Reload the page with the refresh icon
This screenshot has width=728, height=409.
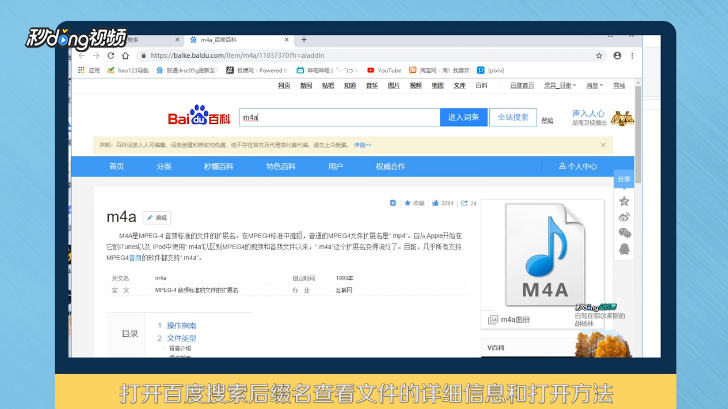110,56
